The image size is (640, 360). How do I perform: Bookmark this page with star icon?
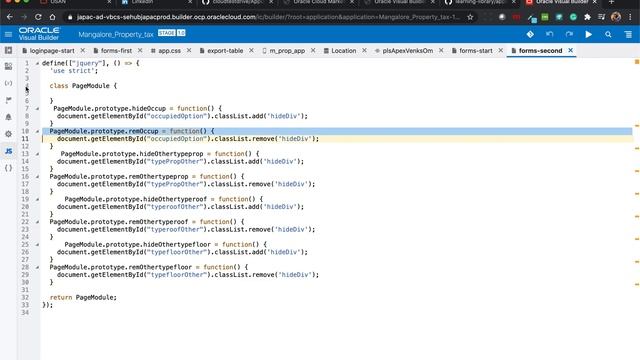(470, 17)
